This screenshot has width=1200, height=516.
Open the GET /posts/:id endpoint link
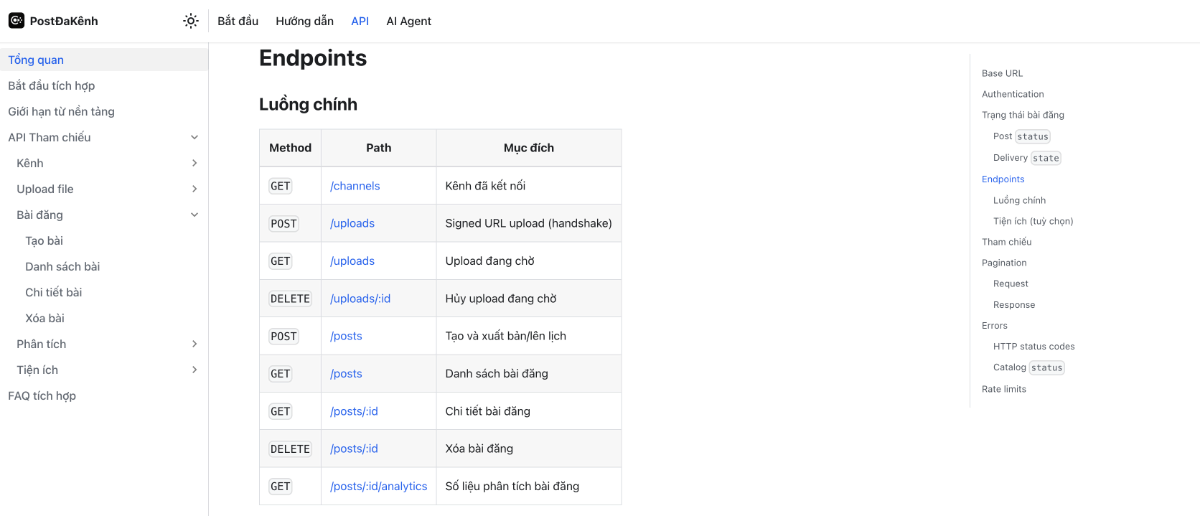(354, 411)
